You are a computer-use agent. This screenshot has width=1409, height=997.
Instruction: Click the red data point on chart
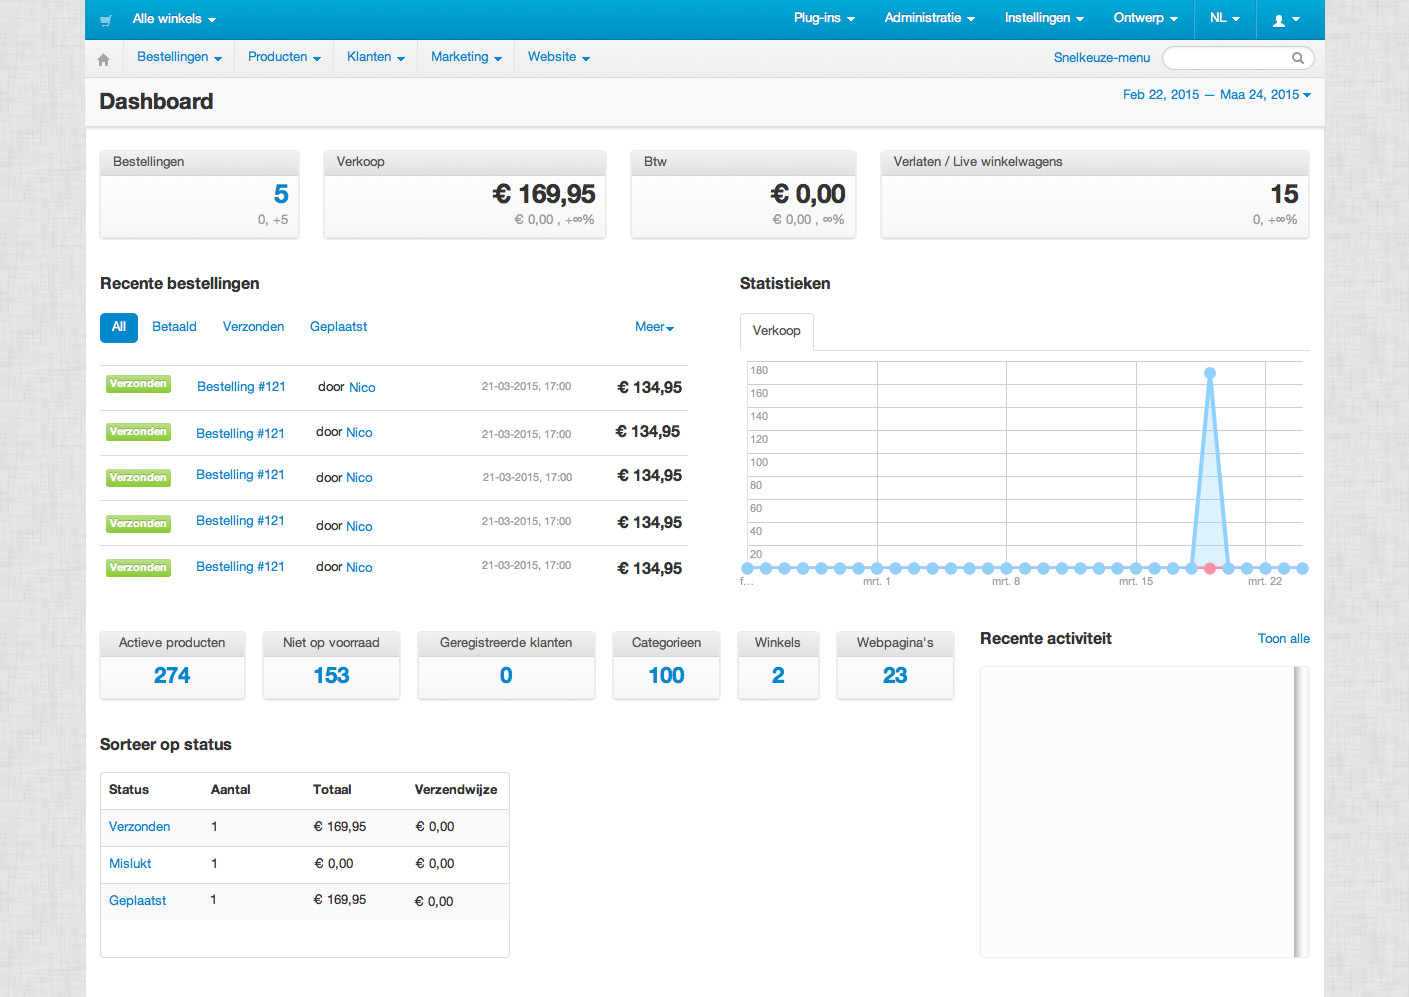[1210, 568]
